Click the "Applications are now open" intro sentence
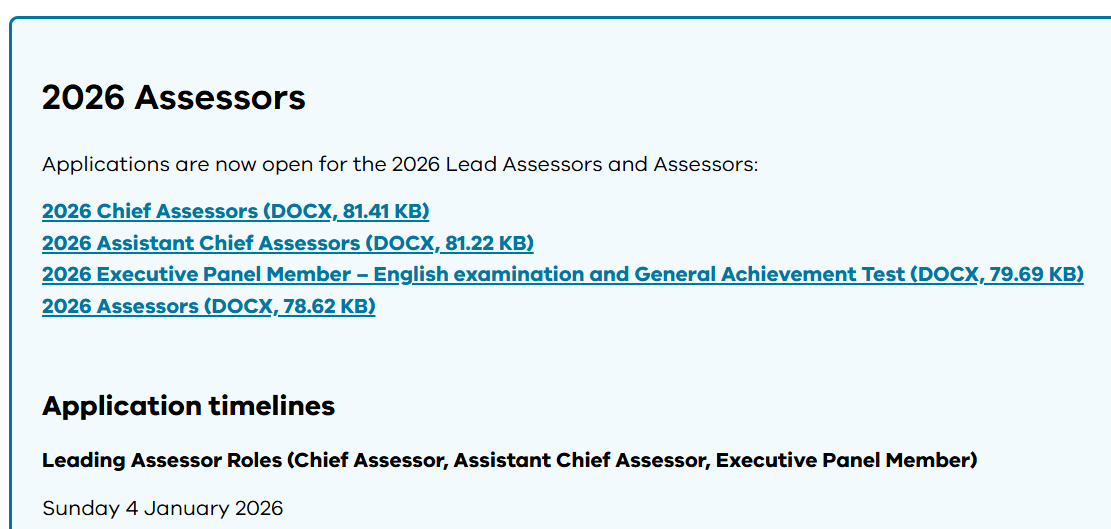The width and height of the screenshot is (1111, 529). tap(400, 164)
